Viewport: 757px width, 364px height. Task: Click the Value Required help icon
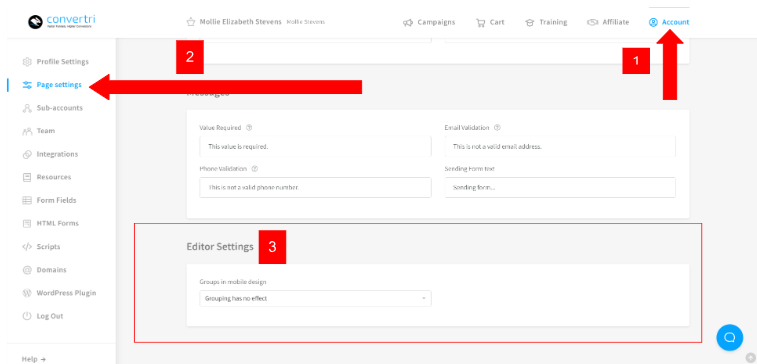pos(249,128)
